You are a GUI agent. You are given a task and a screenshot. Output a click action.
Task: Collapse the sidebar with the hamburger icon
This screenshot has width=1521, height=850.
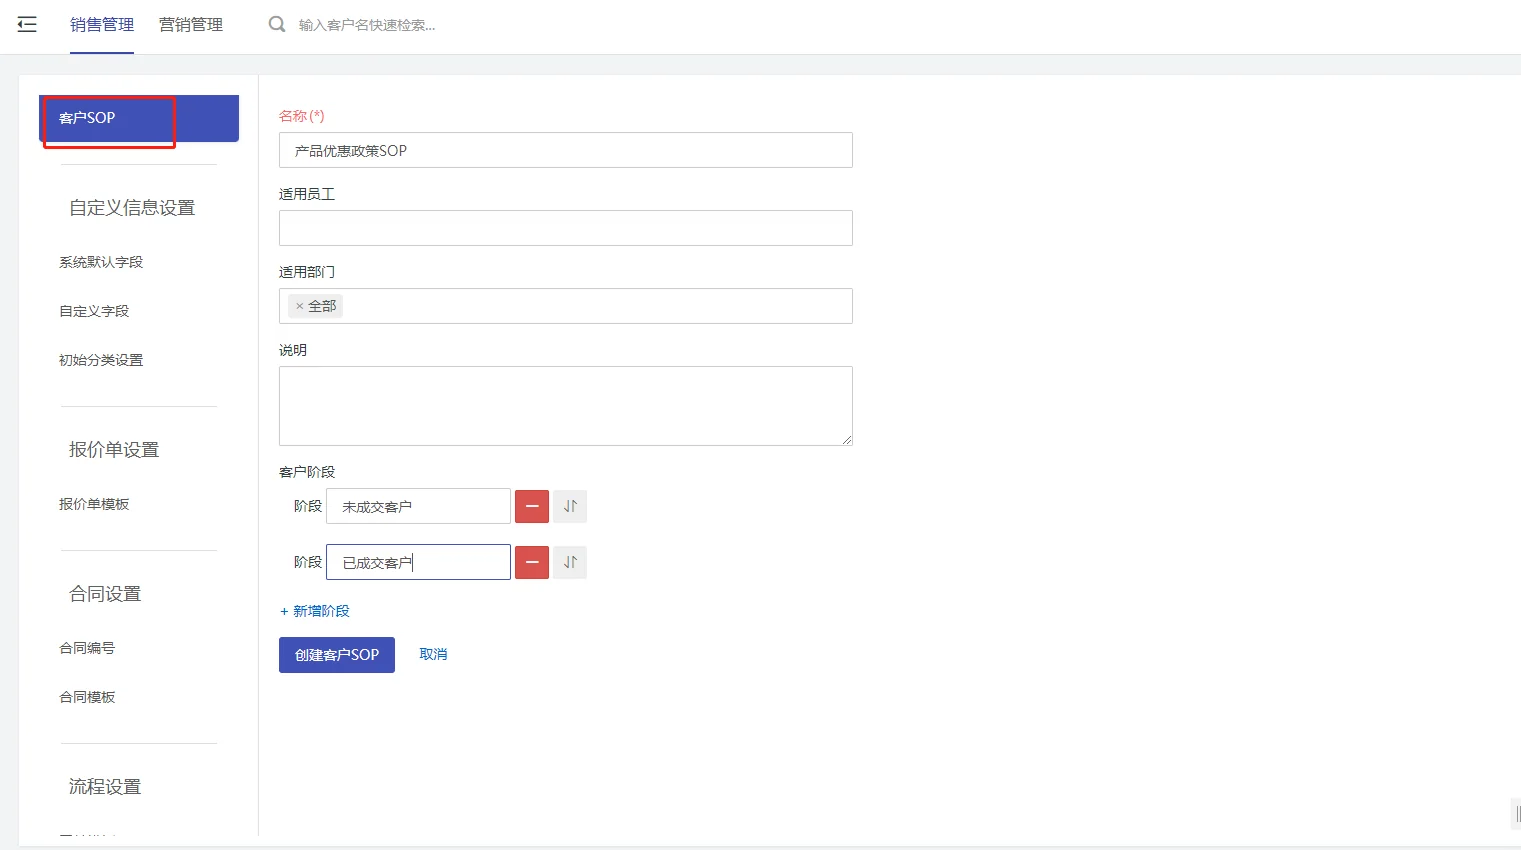[x=27, y=25]
